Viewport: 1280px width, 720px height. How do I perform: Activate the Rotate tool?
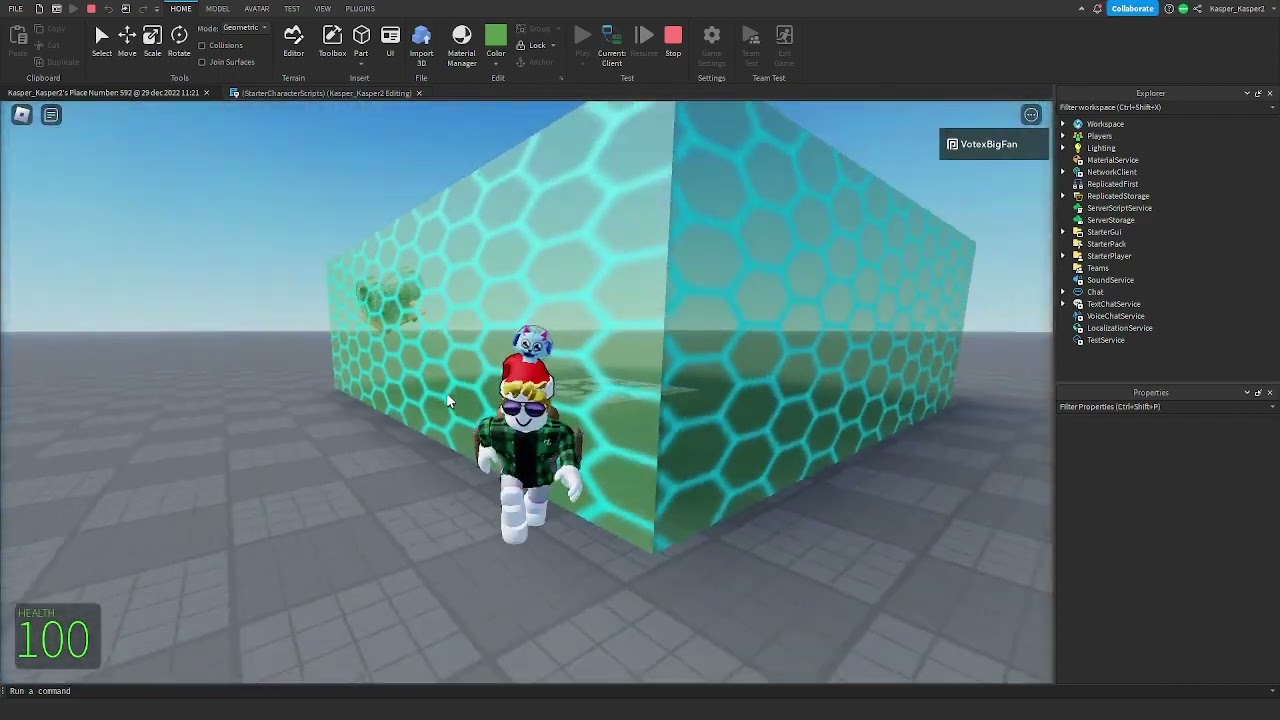coord(179,41)
